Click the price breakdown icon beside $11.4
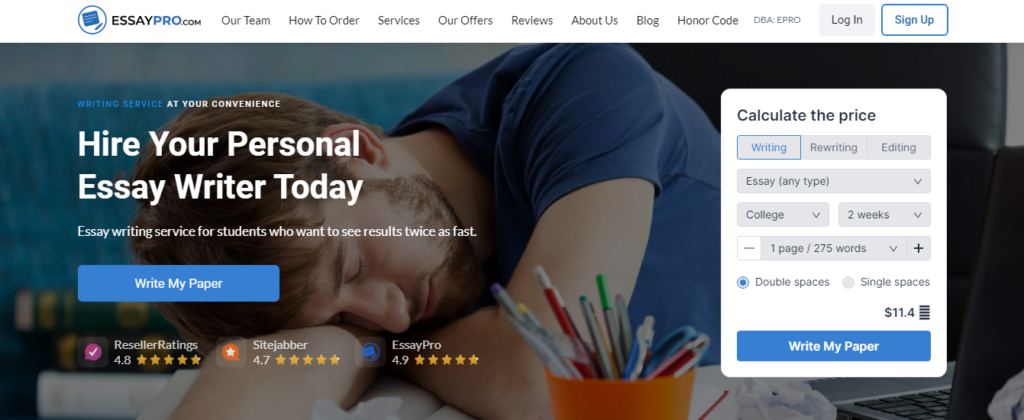1024x420 pixels. (x=924, y=313)
